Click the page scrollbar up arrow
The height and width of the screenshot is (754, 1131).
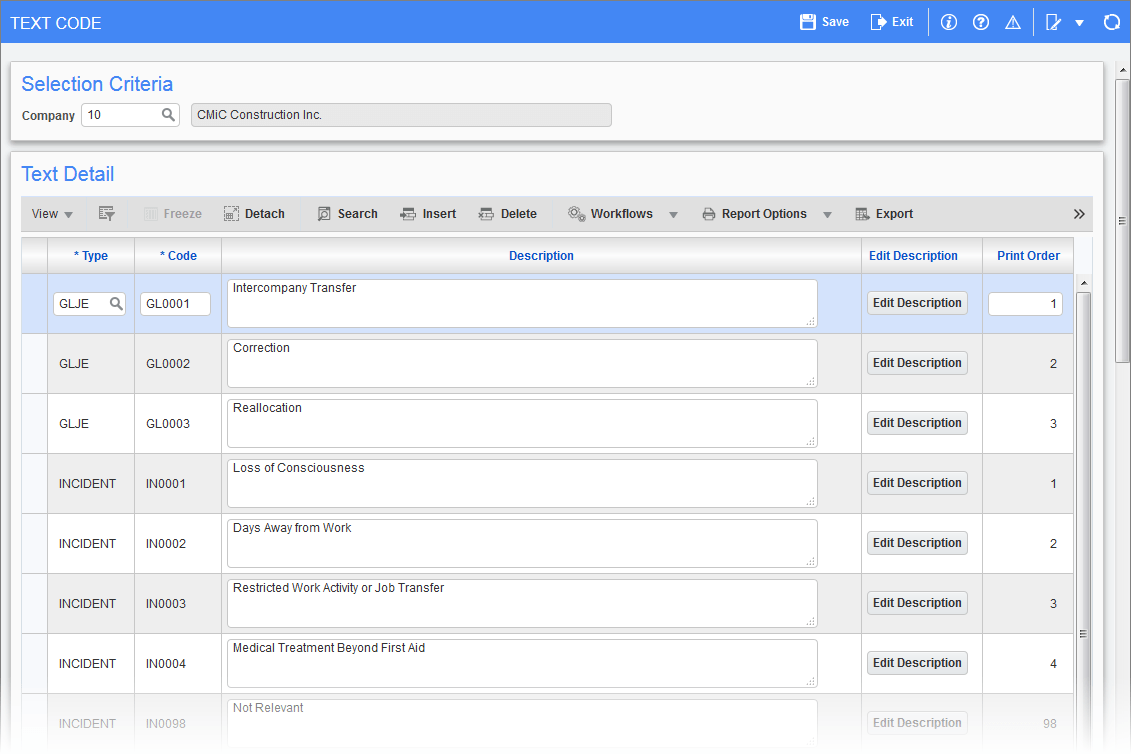pyautogui.click(x=1122, y=70)
